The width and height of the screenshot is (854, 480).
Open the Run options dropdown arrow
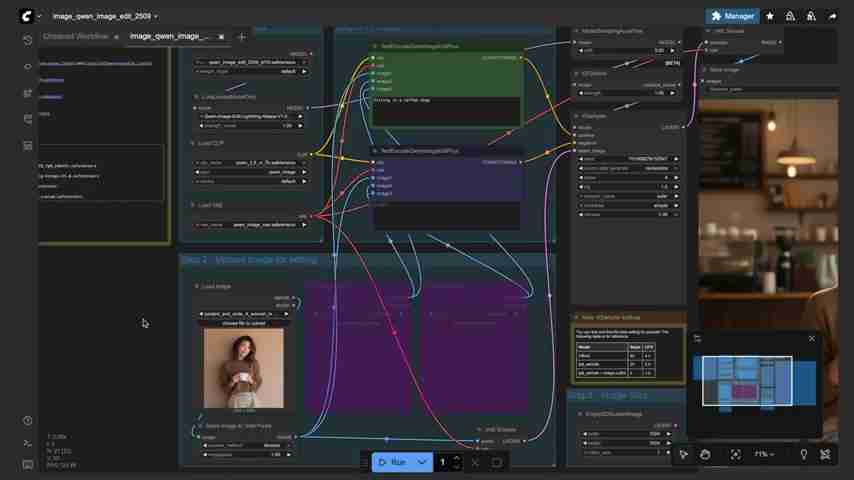(423, 462)
